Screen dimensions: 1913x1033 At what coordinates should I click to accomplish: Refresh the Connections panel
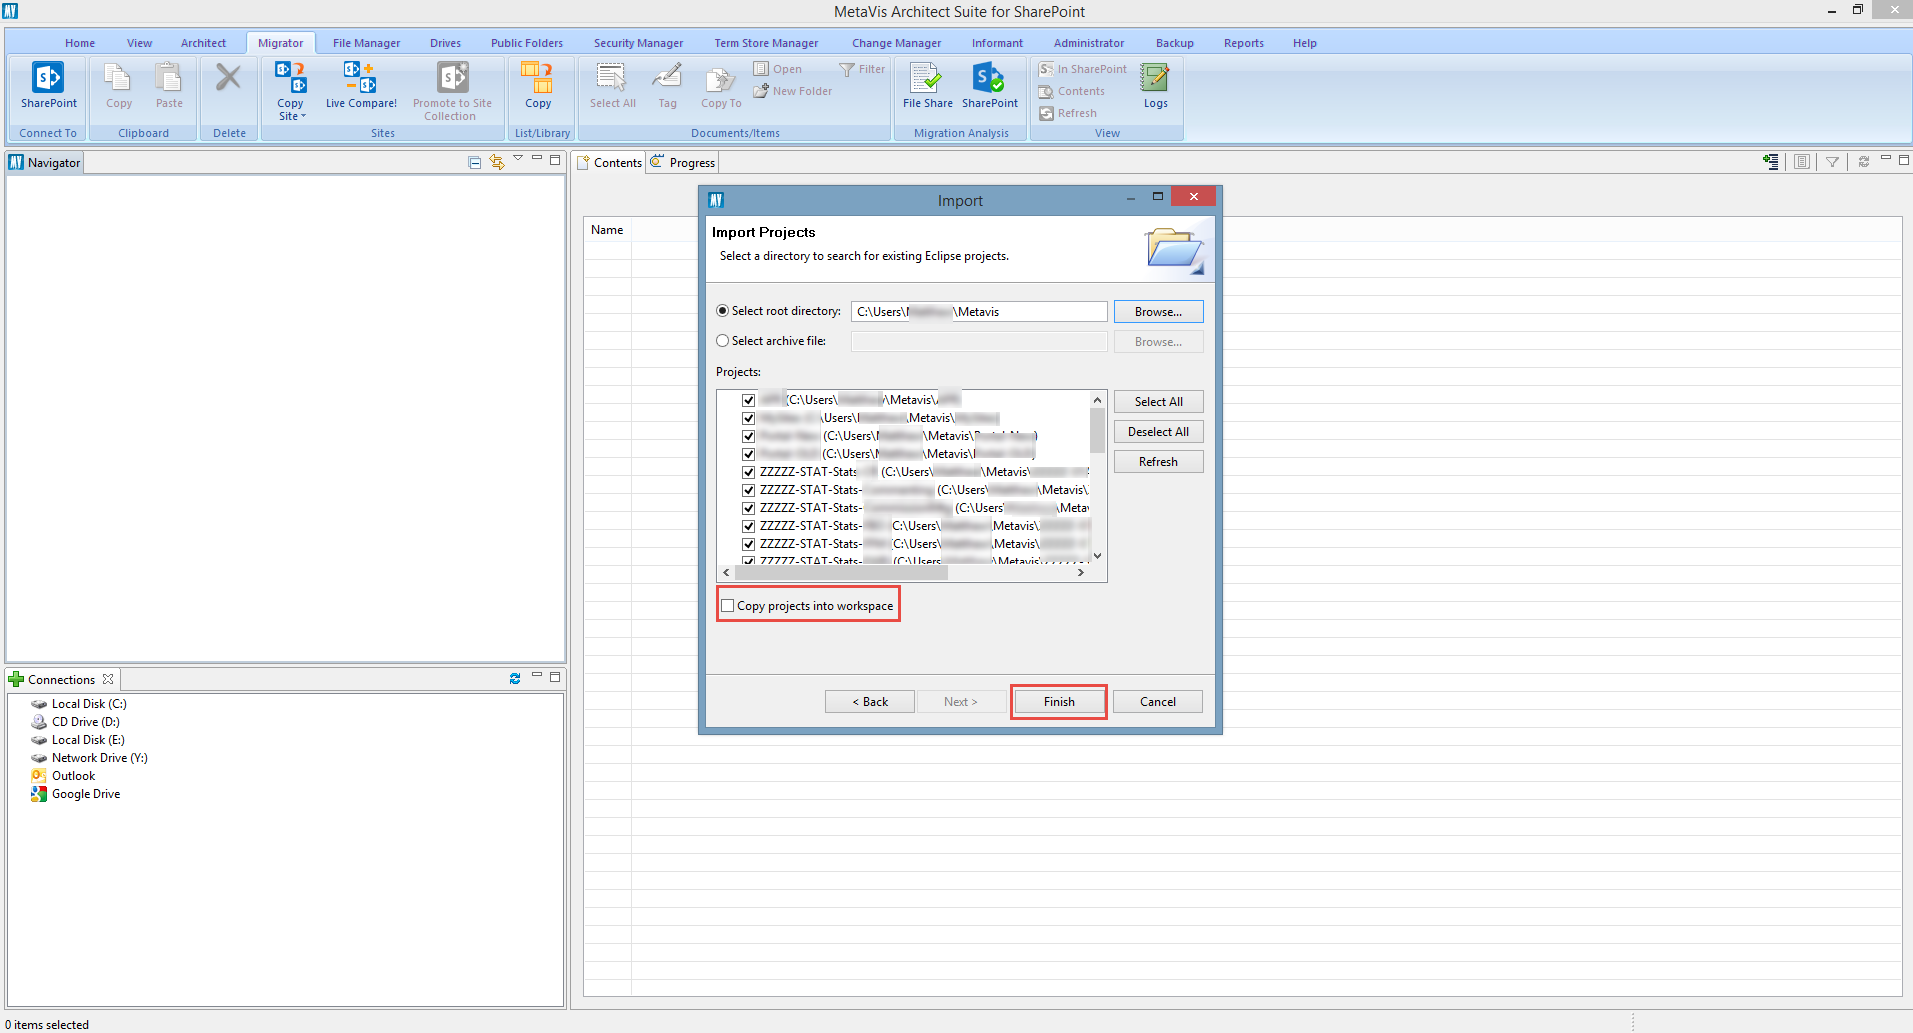515,679
